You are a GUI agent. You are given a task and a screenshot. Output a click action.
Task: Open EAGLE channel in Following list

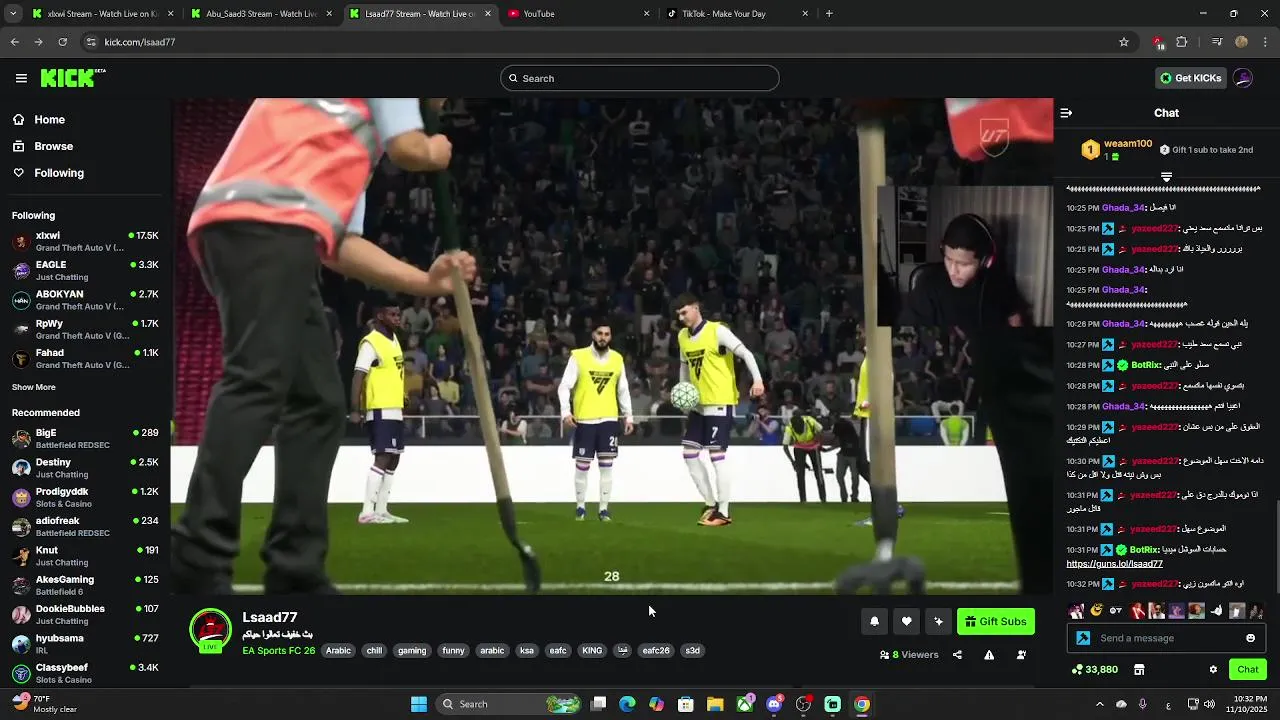85,270
